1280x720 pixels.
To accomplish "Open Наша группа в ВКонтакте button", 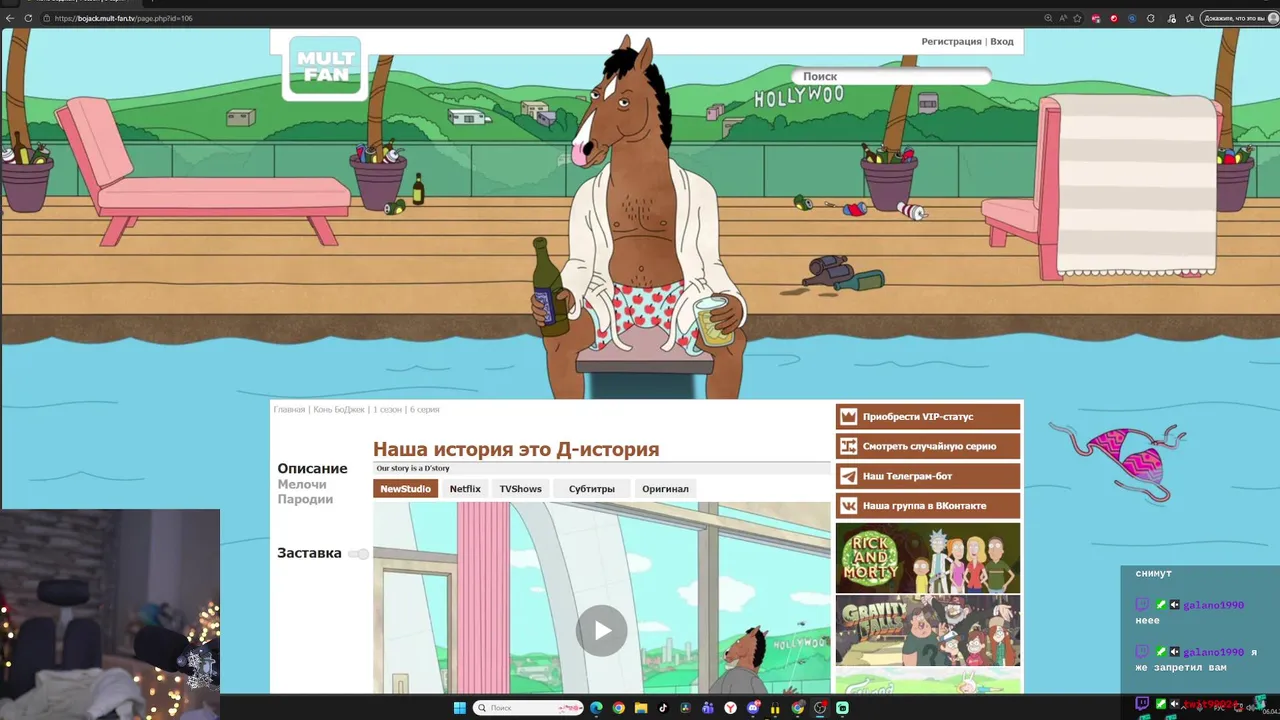I will click(x=928, y=506).
